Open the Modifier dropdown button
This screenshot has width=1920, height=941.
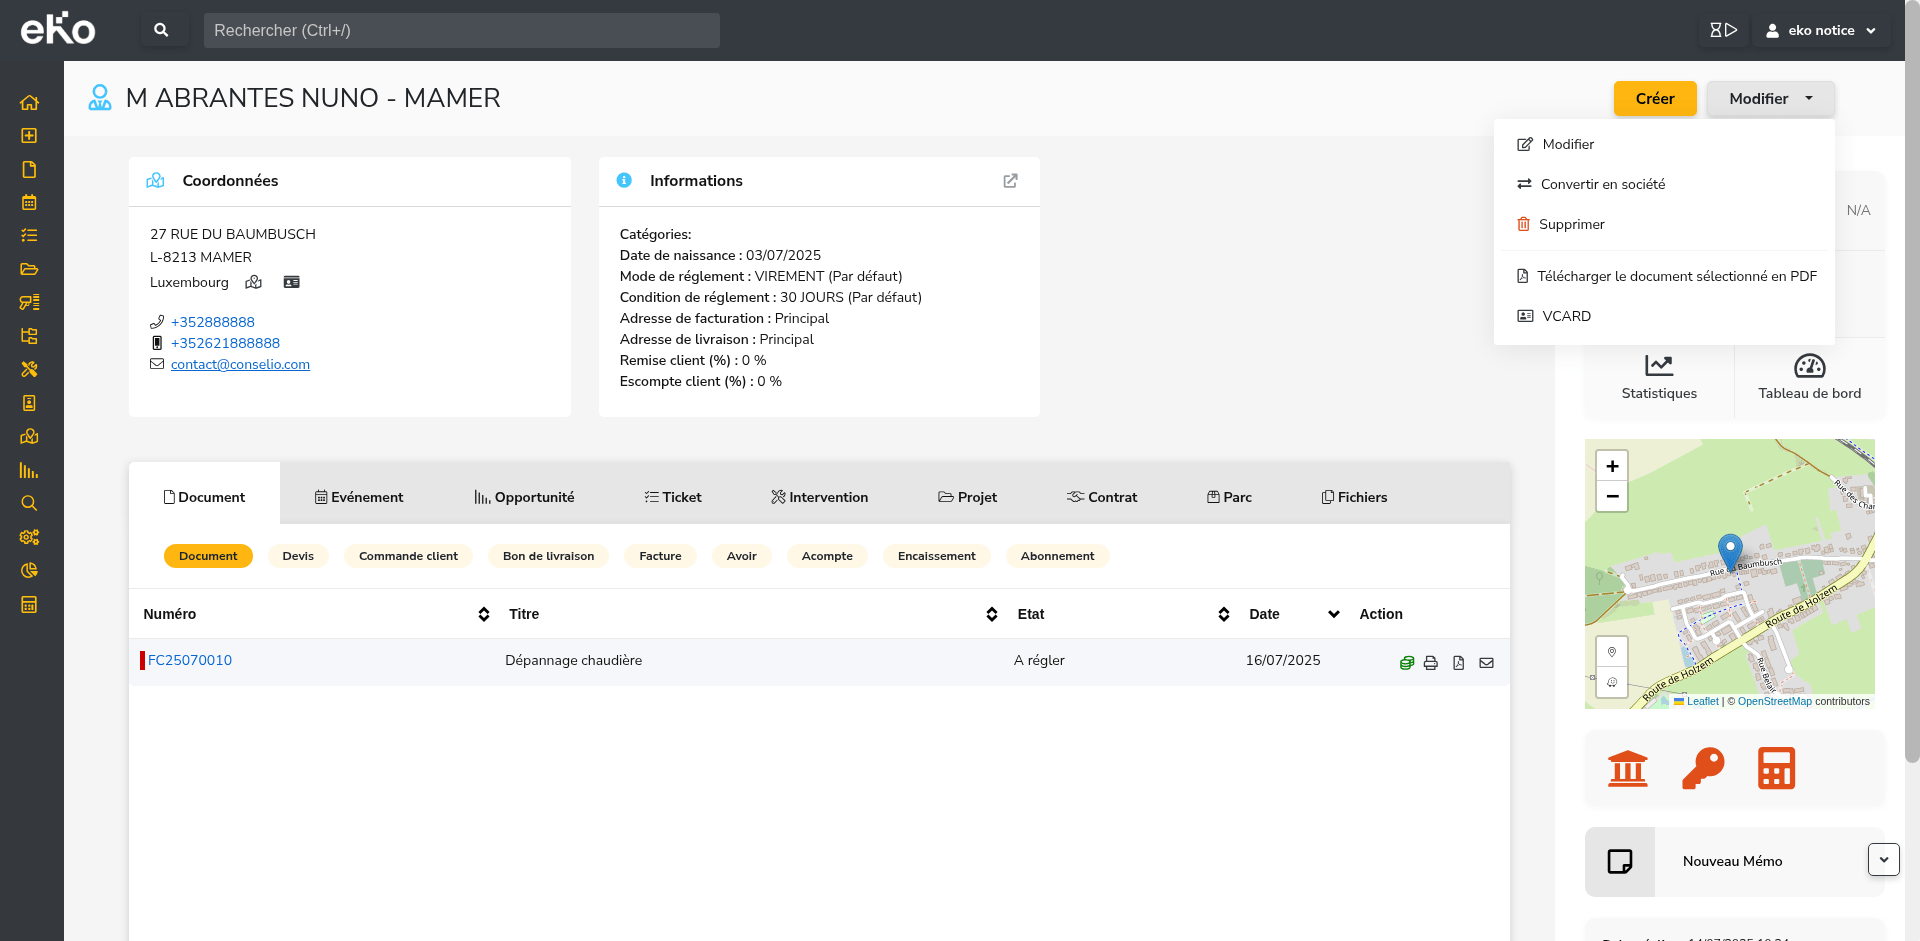point(1769,98)
